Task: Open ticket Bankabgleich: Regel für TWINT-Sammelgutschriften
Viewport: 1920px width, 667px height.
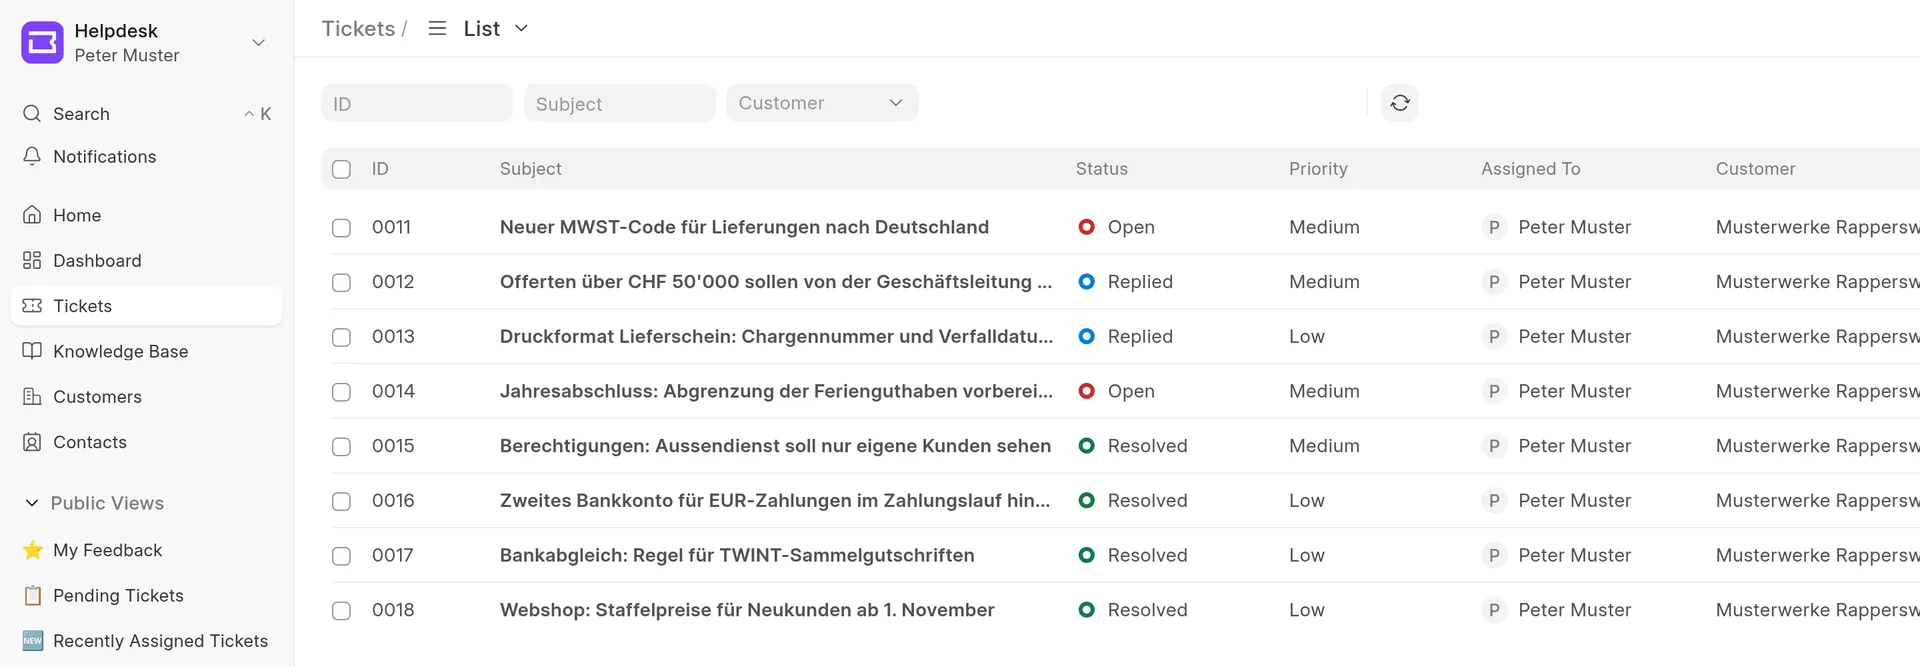Action: pyautogui.click(x=737, y=555)
